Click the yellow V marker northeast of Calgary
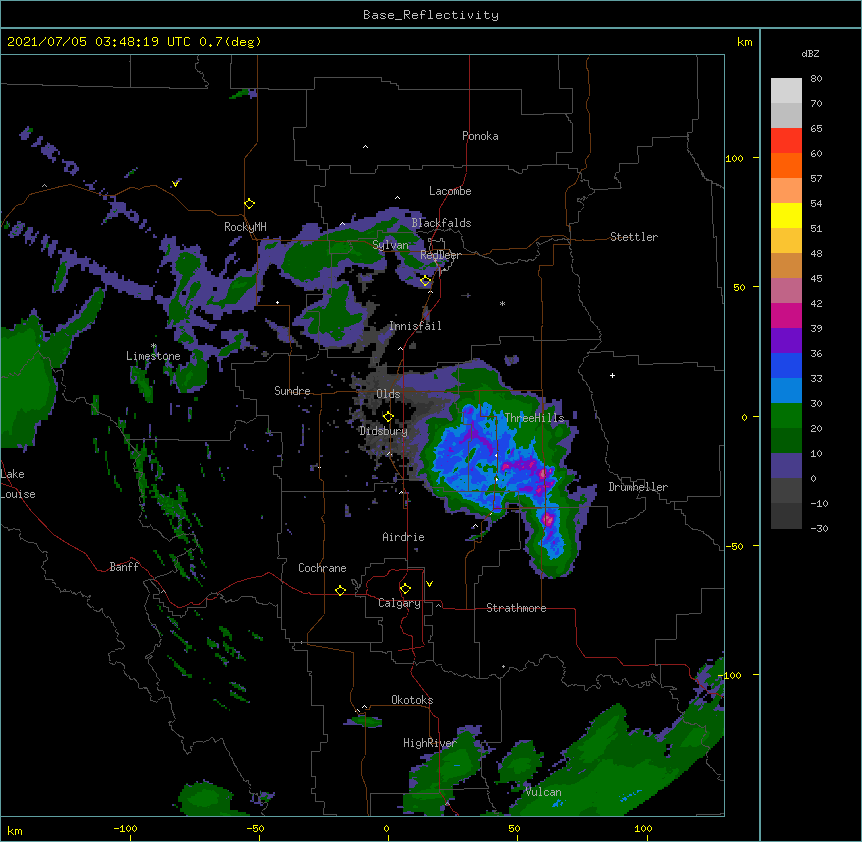The height and width of the screenshot is (842, 862). (429, 584)
